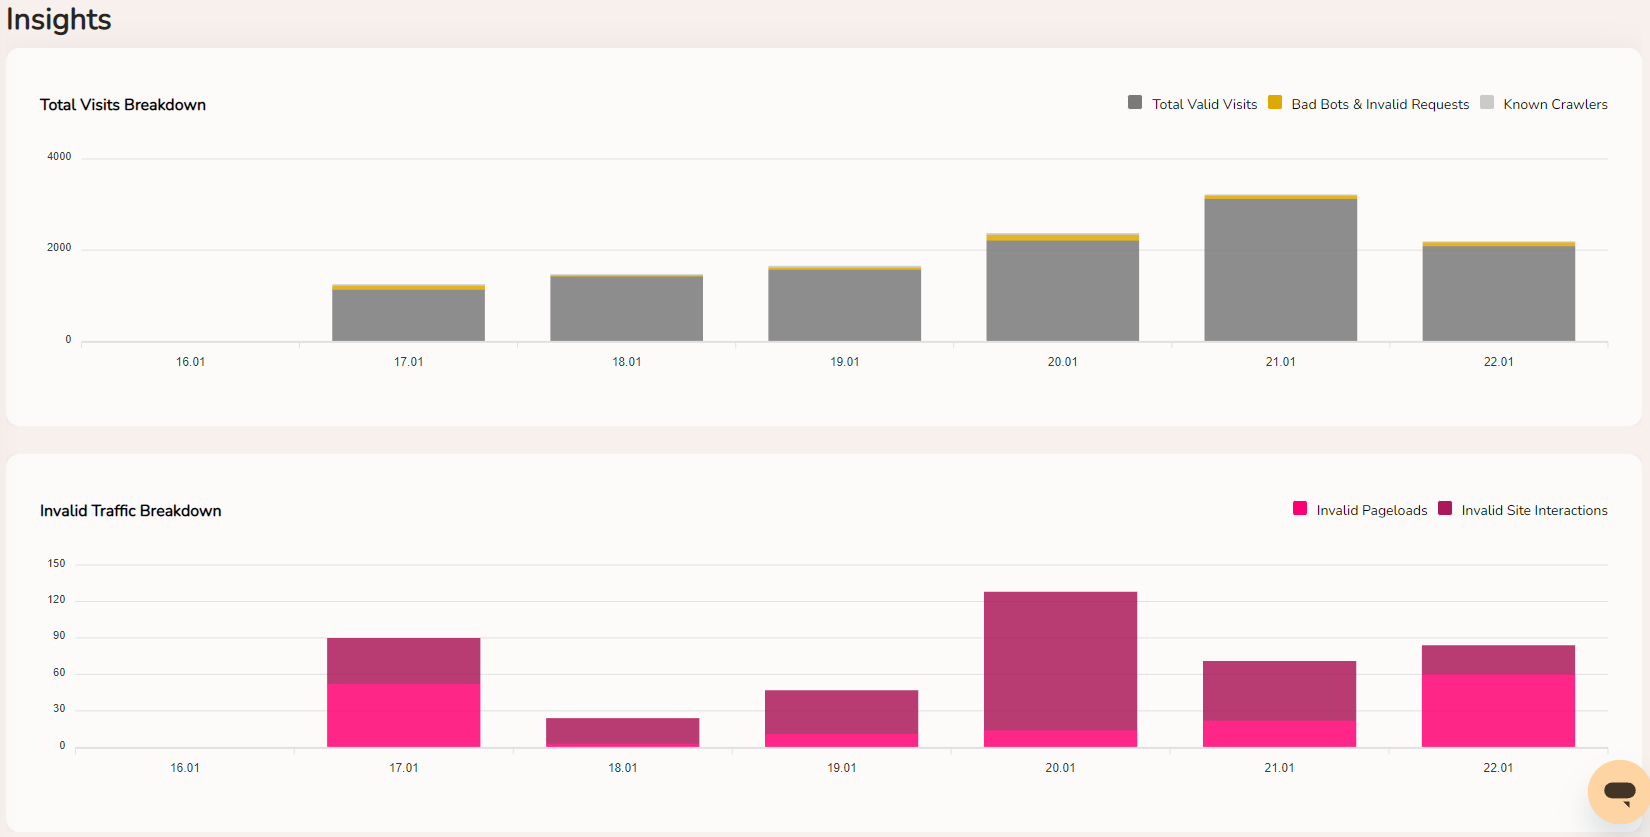Image resolution: width=1650 pixels, height=837 pixels.
Task: Click the light gray Known Crawlers swatch
Action: point(1487,102)
